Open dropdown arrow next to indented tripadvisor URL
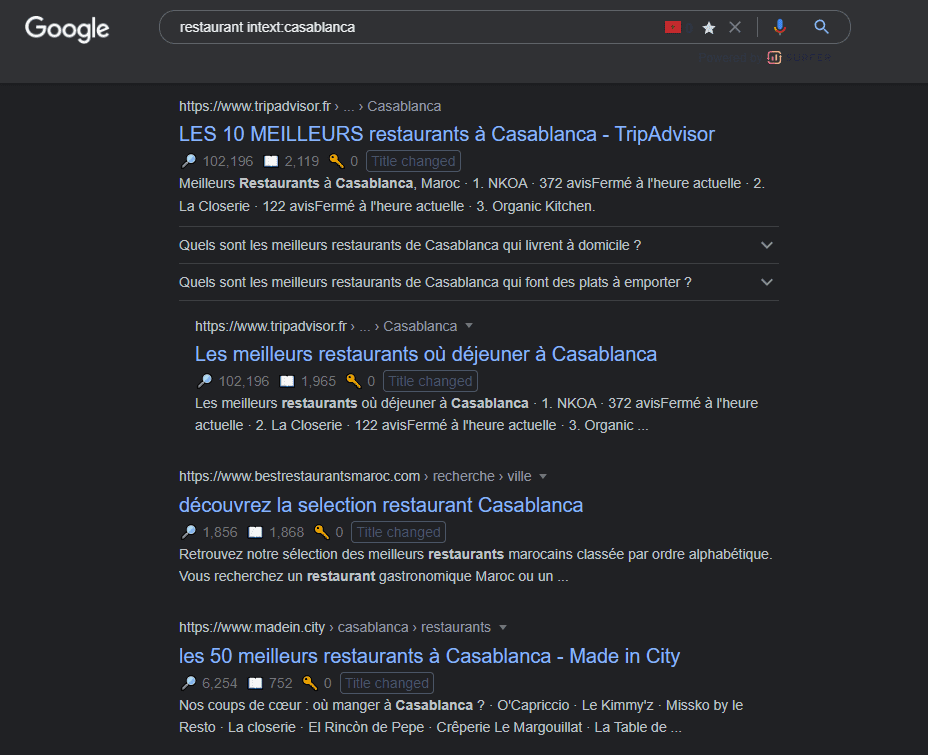This screenshot has width=928, height=755. click(x=469, y=326)
